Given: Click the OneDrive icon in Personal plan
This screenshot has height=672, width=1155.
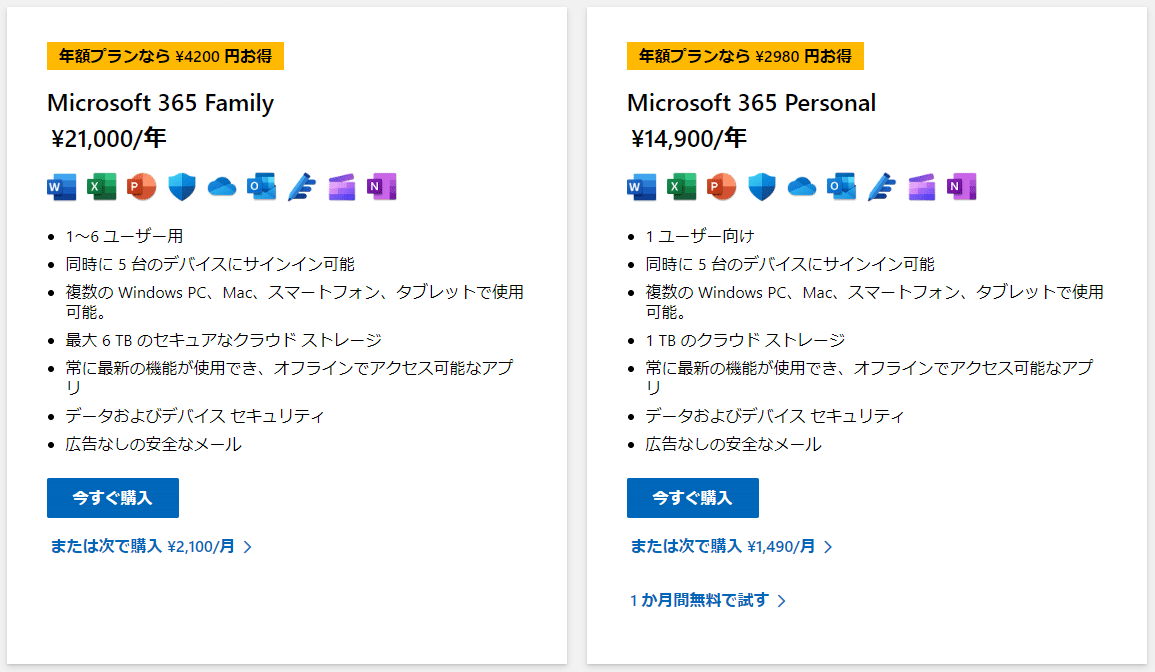Looking at the screenshot, I should 801,187.
